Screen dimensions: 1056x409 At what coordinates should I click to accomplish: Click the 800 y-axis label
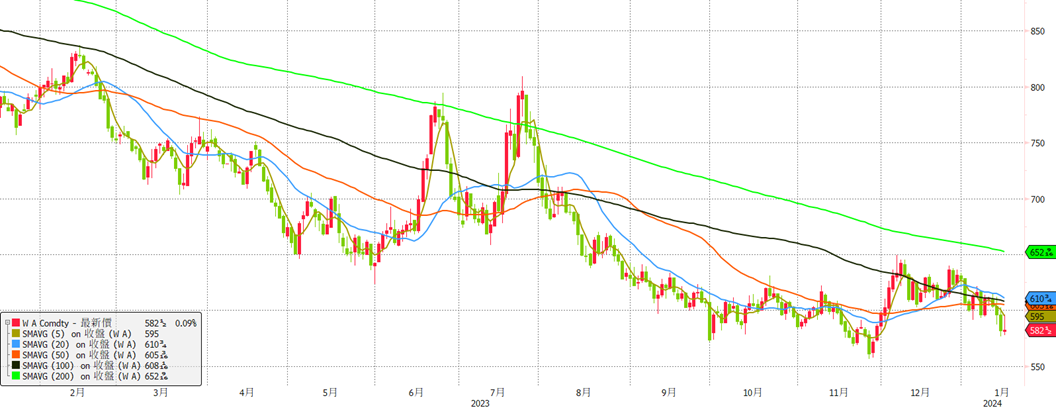click(x=1037, y=88)
